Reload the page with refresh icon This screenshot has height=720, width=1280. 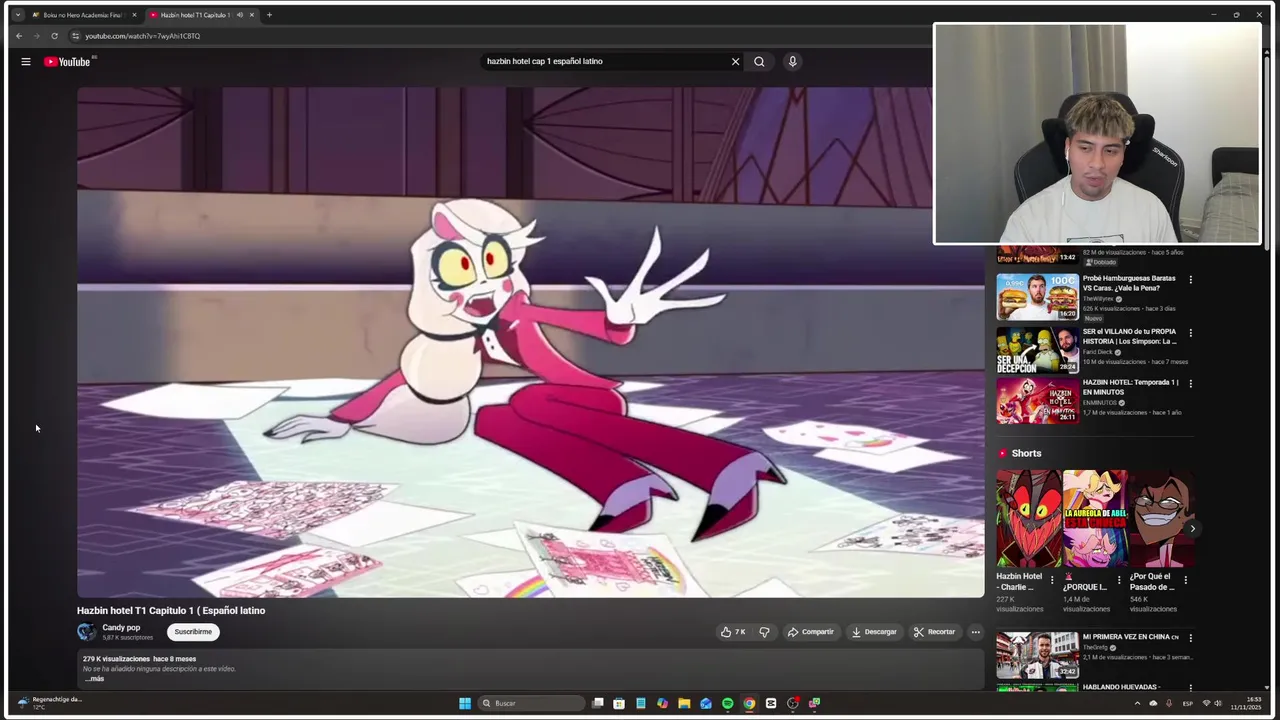point(54,36)
